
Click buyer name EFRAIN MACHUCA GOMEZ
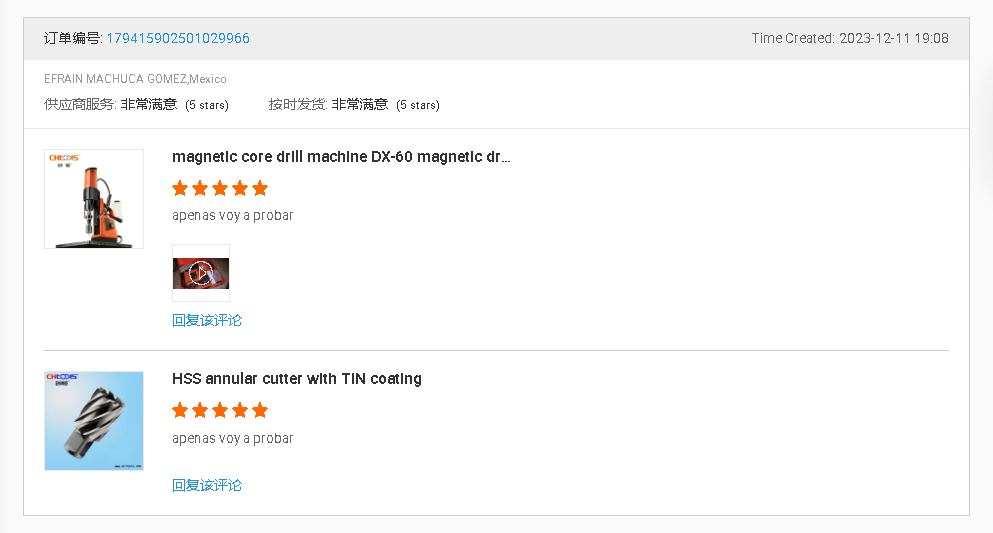[x=115, y=79]
